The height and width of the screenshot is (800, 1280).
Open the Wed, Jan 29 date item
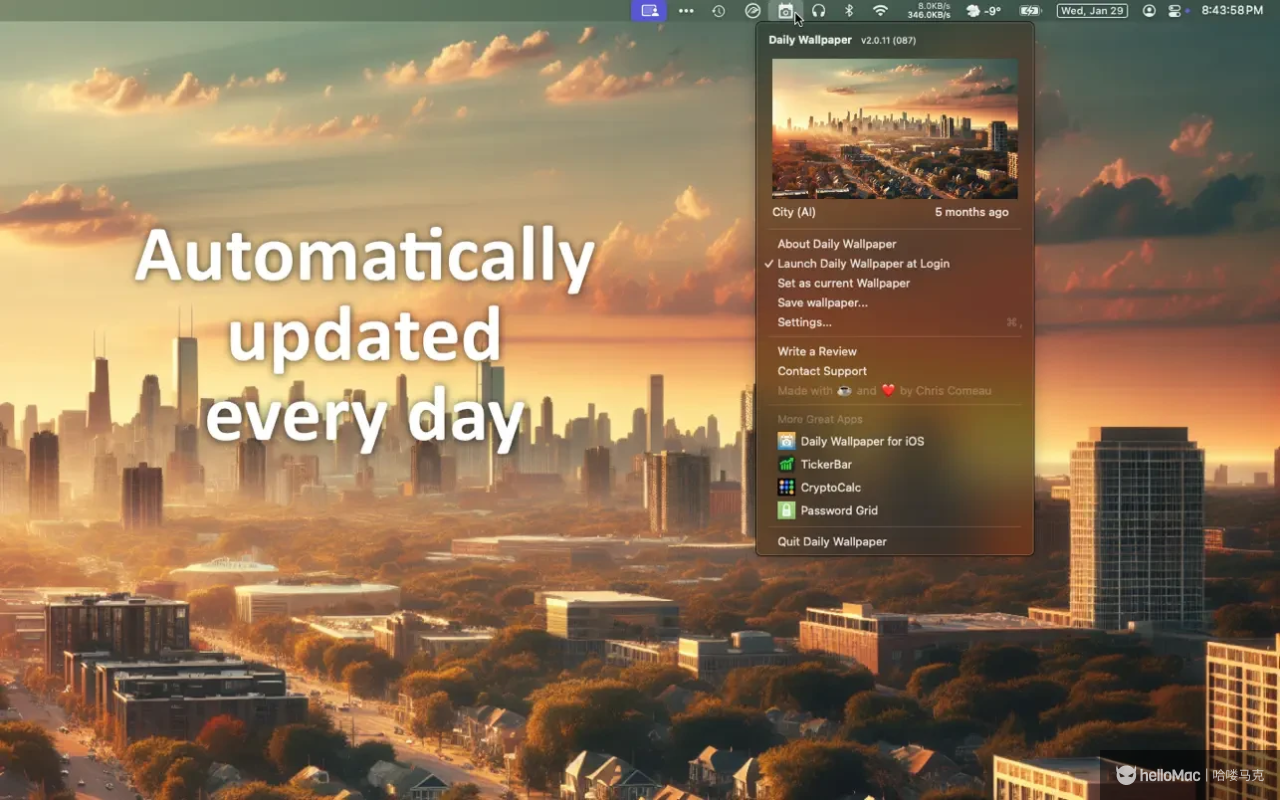pyautogui.click(x=1092, y=11)
